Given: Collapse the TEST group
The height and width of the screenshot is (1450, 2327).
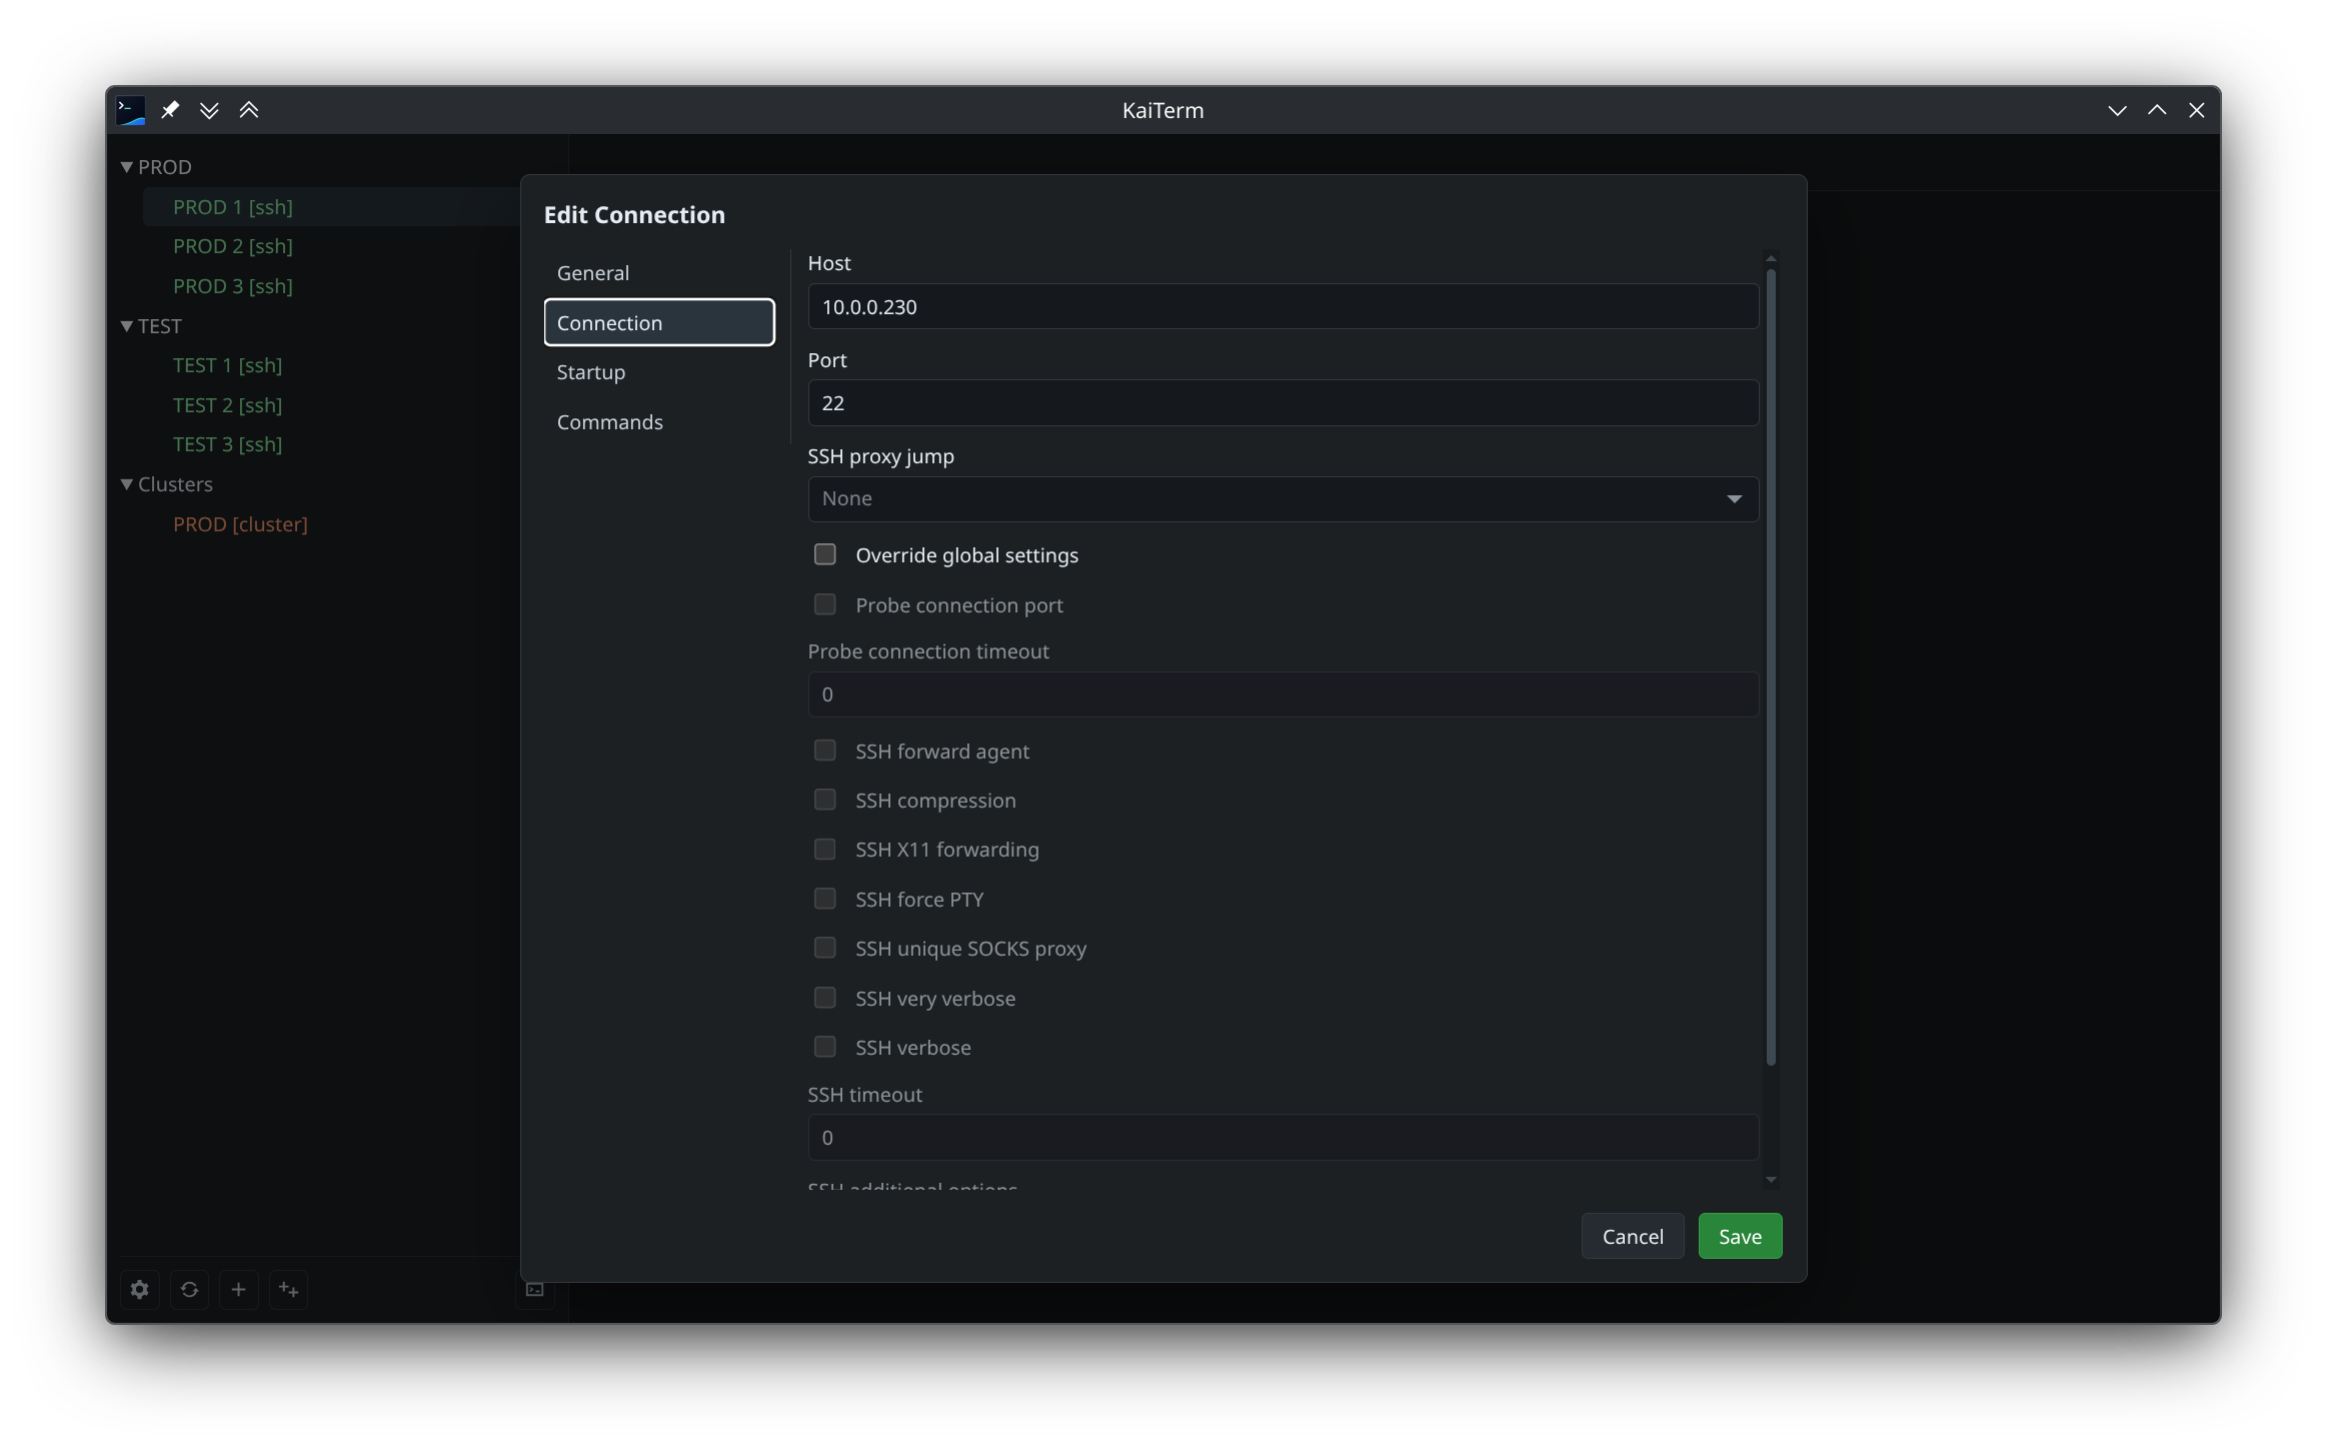Looking at the screenshot, I should pos(127,326).
